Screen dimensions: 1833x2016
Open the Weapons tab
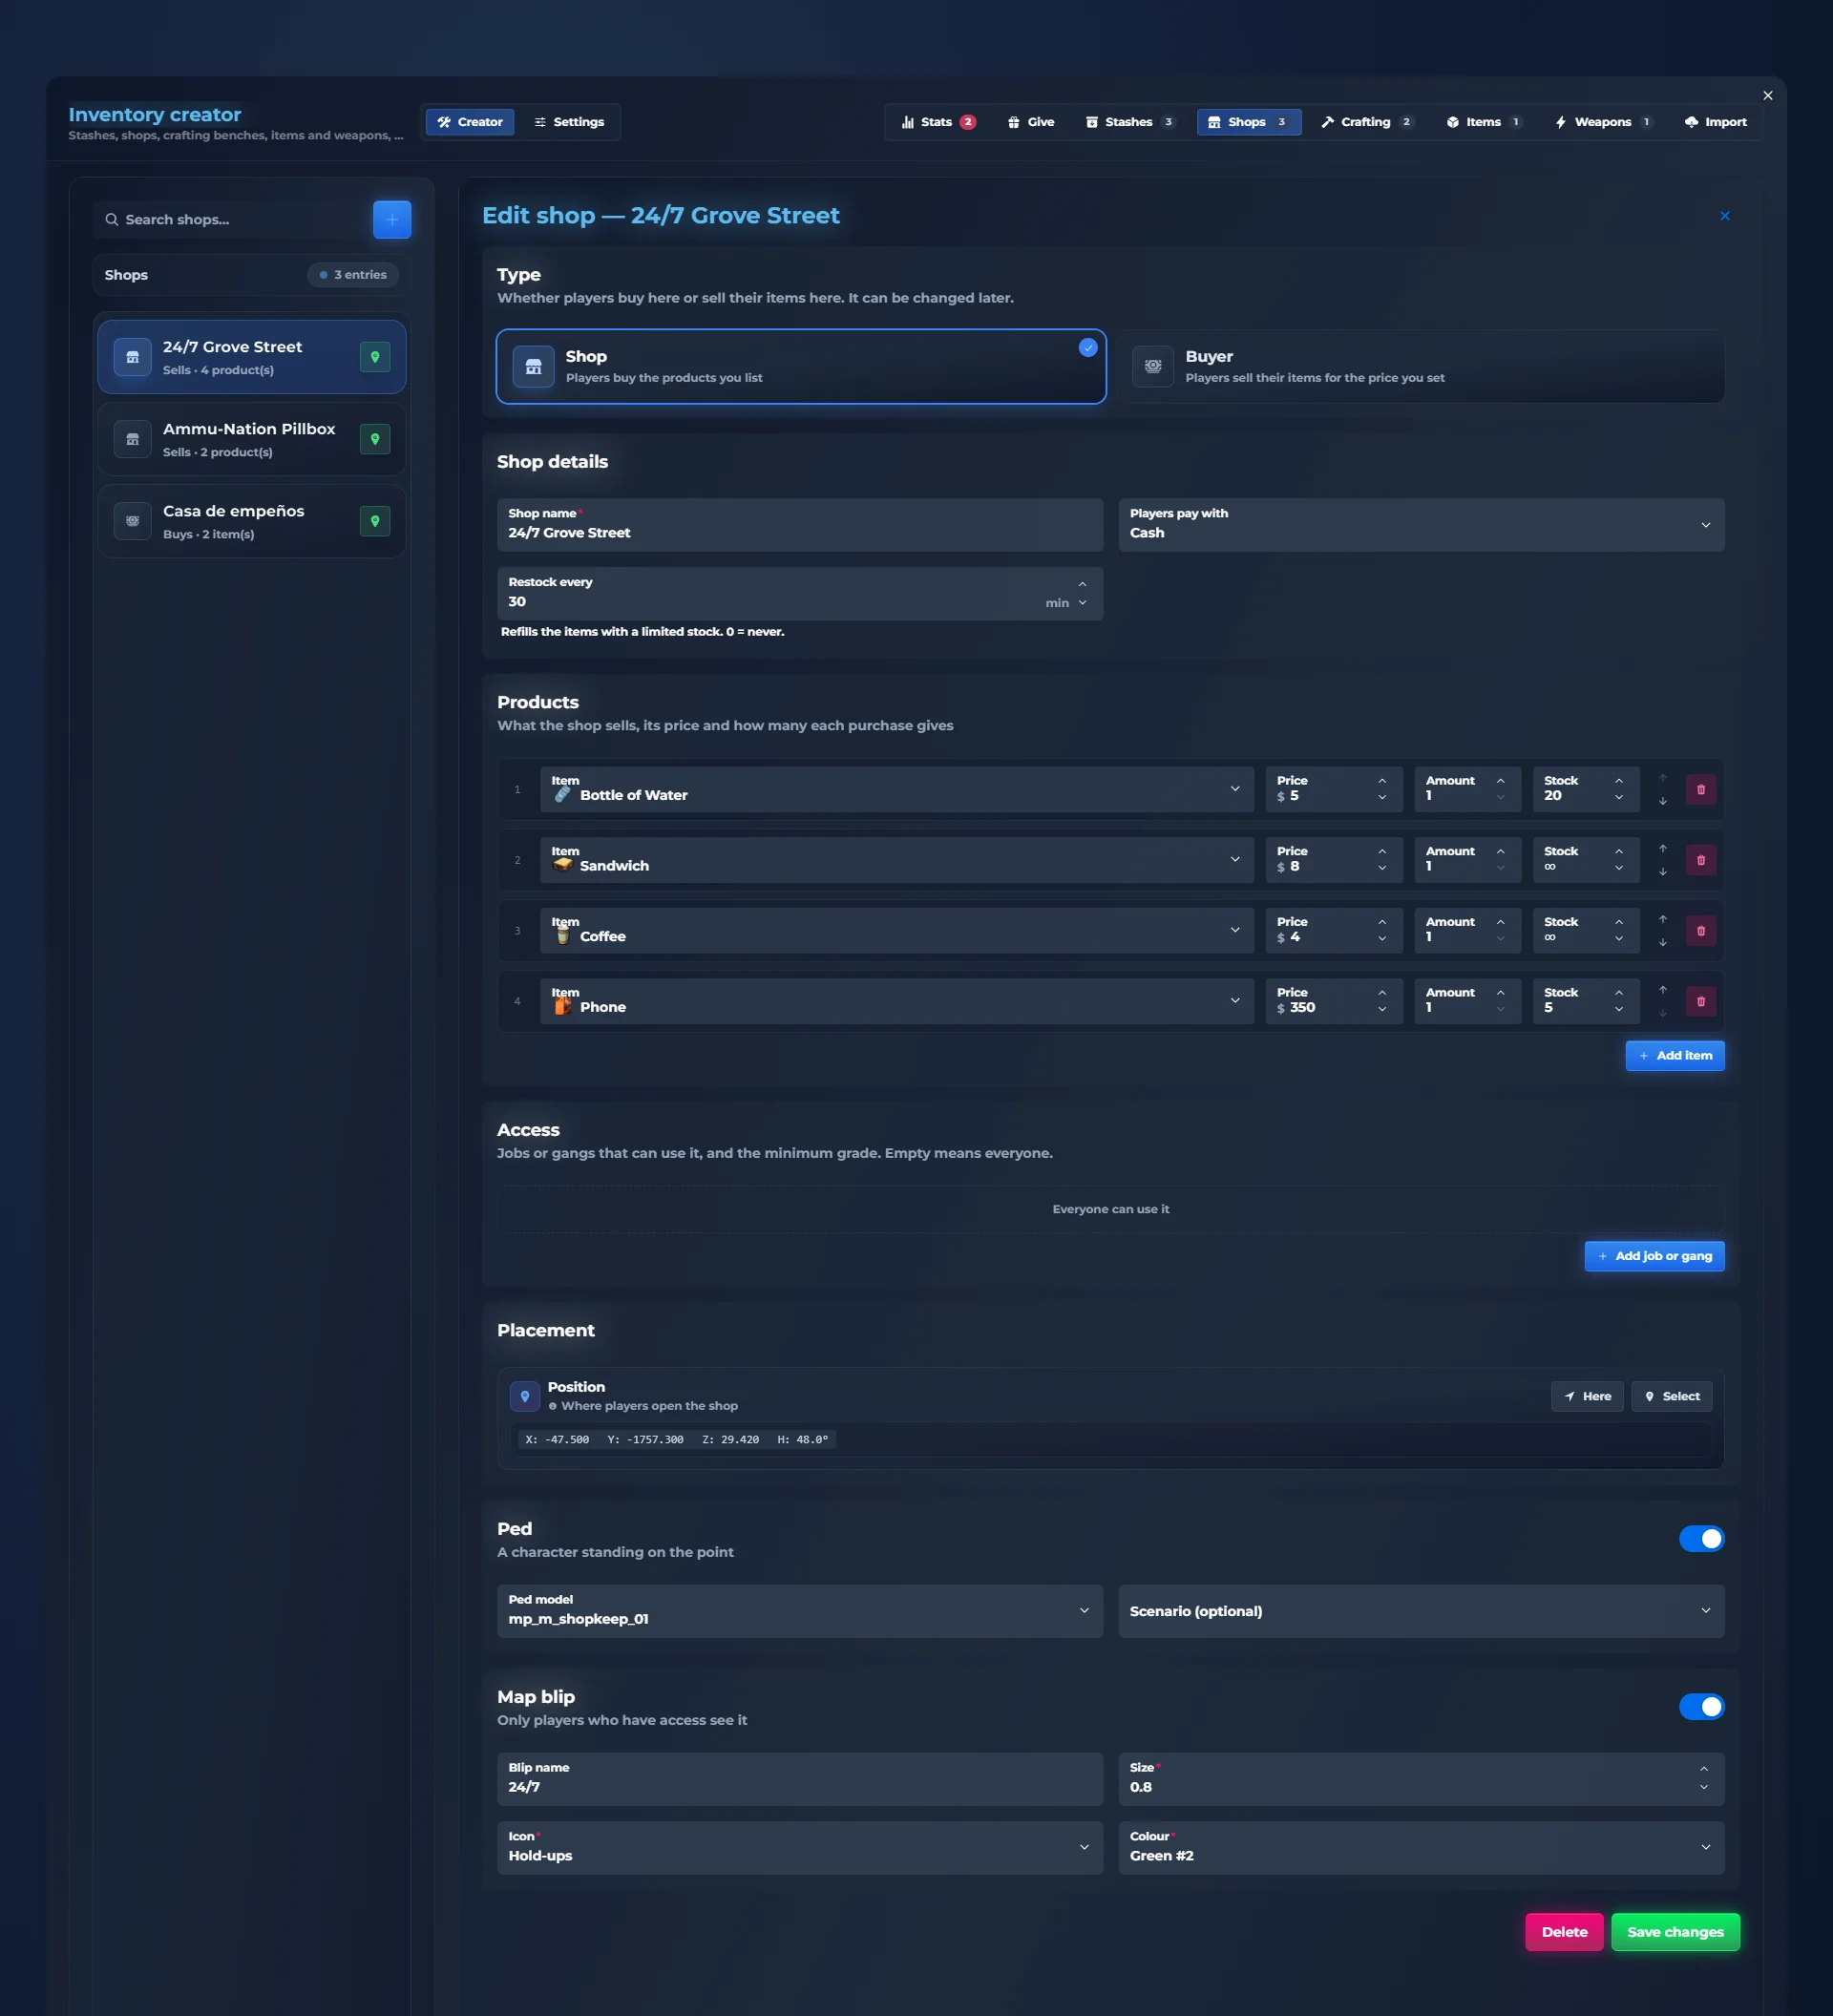coord(1603,122)
